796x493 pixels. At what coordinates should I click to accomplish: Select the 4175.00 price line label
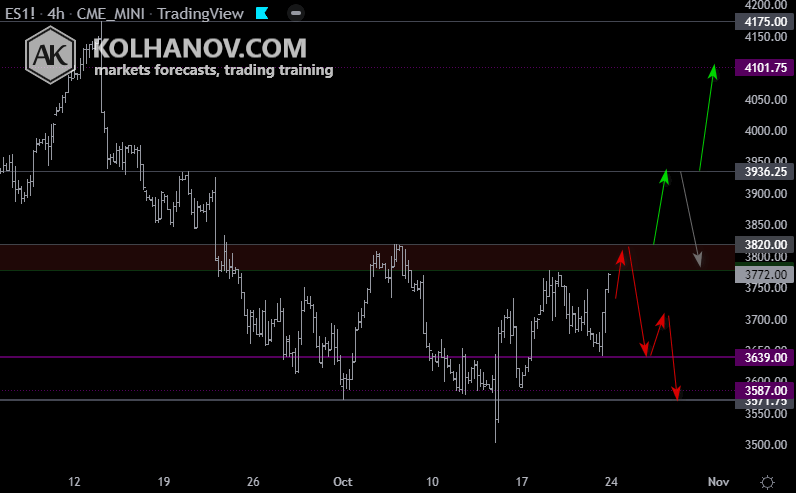pyautogui.click(x=765, y=22)
